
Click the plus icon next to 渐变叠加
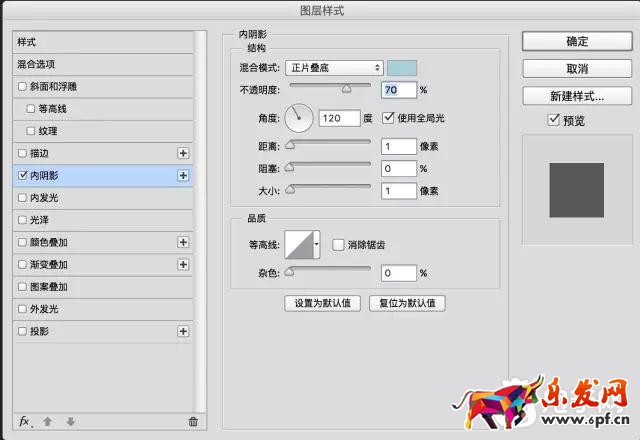[183, 264]
